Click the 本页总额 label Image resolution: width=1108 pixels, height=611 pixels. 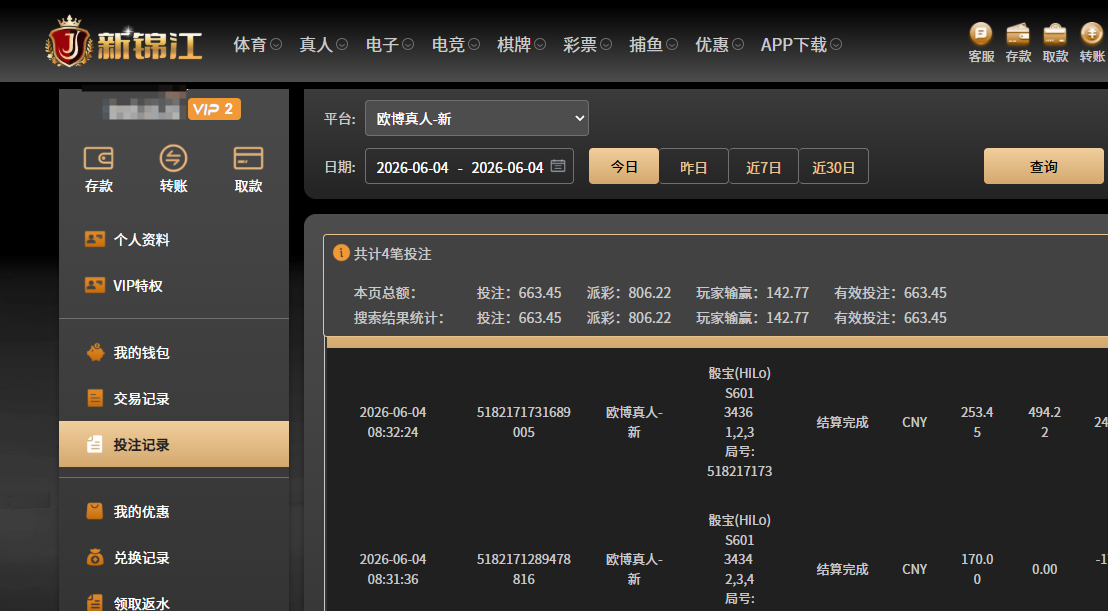(385, 292)
